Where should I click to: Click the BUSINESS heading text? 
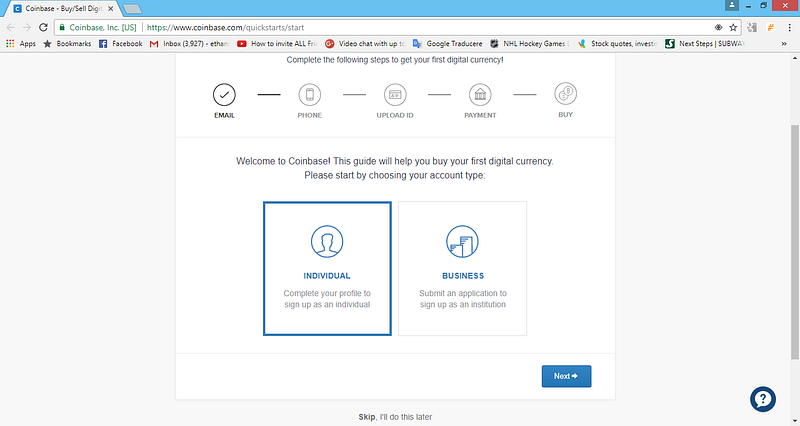[463, 276]
